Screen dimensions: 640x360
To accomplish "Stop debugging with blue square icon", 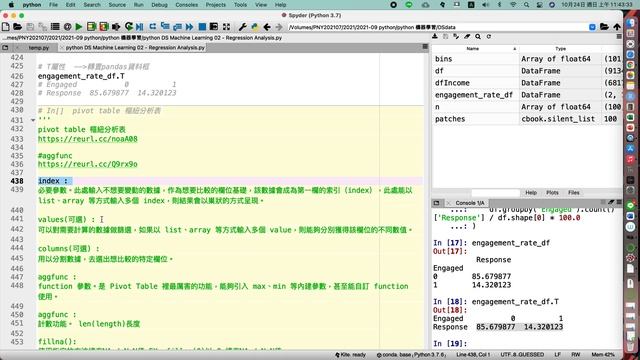I will [x=202, y=27].
